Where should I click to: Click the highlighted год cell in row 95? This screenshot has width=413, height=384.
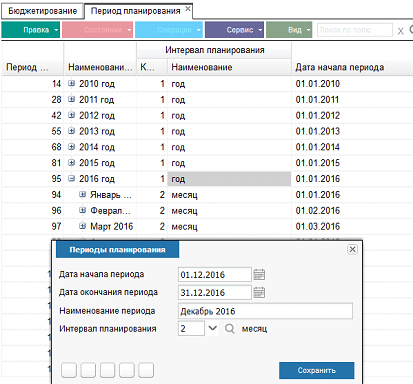coord(229,179)
